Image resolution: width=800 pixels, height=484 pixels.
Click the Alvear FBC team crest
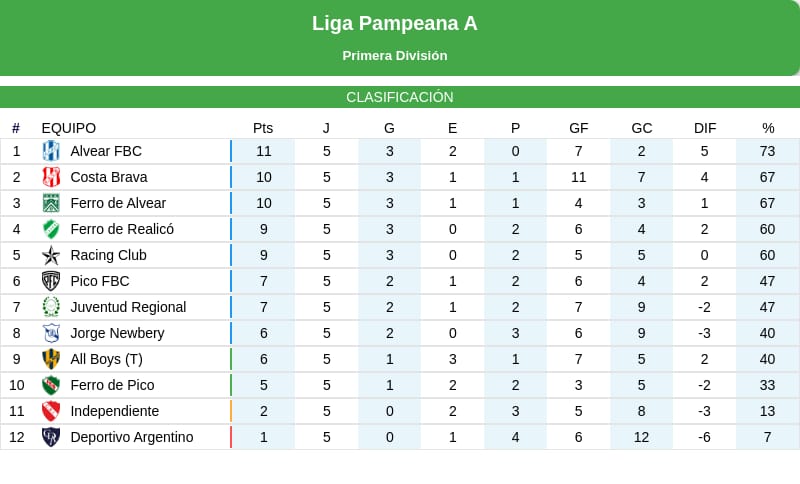point(51,151)
